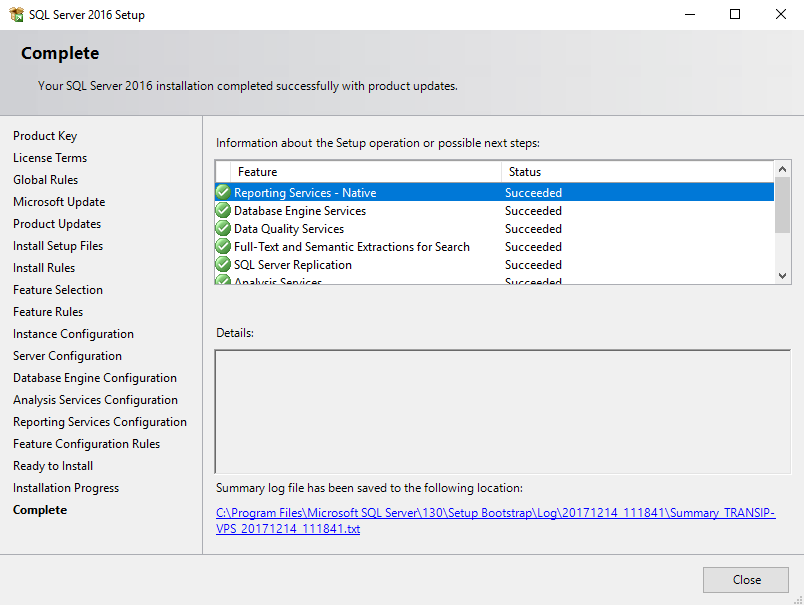This screenshot has height=605, width=804.
Task: Click inside the Details text box
Action: 502,412
